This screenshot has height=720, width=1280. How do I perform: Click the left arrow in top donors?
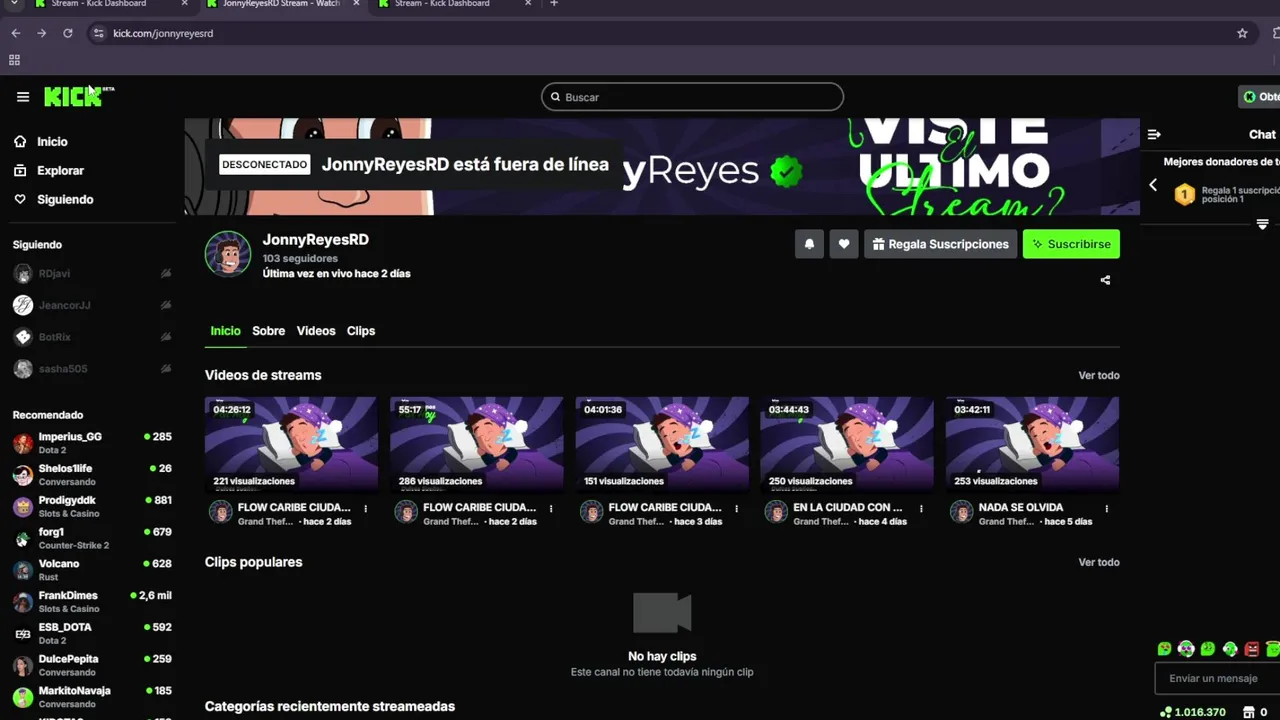[x=1153, y=185]
